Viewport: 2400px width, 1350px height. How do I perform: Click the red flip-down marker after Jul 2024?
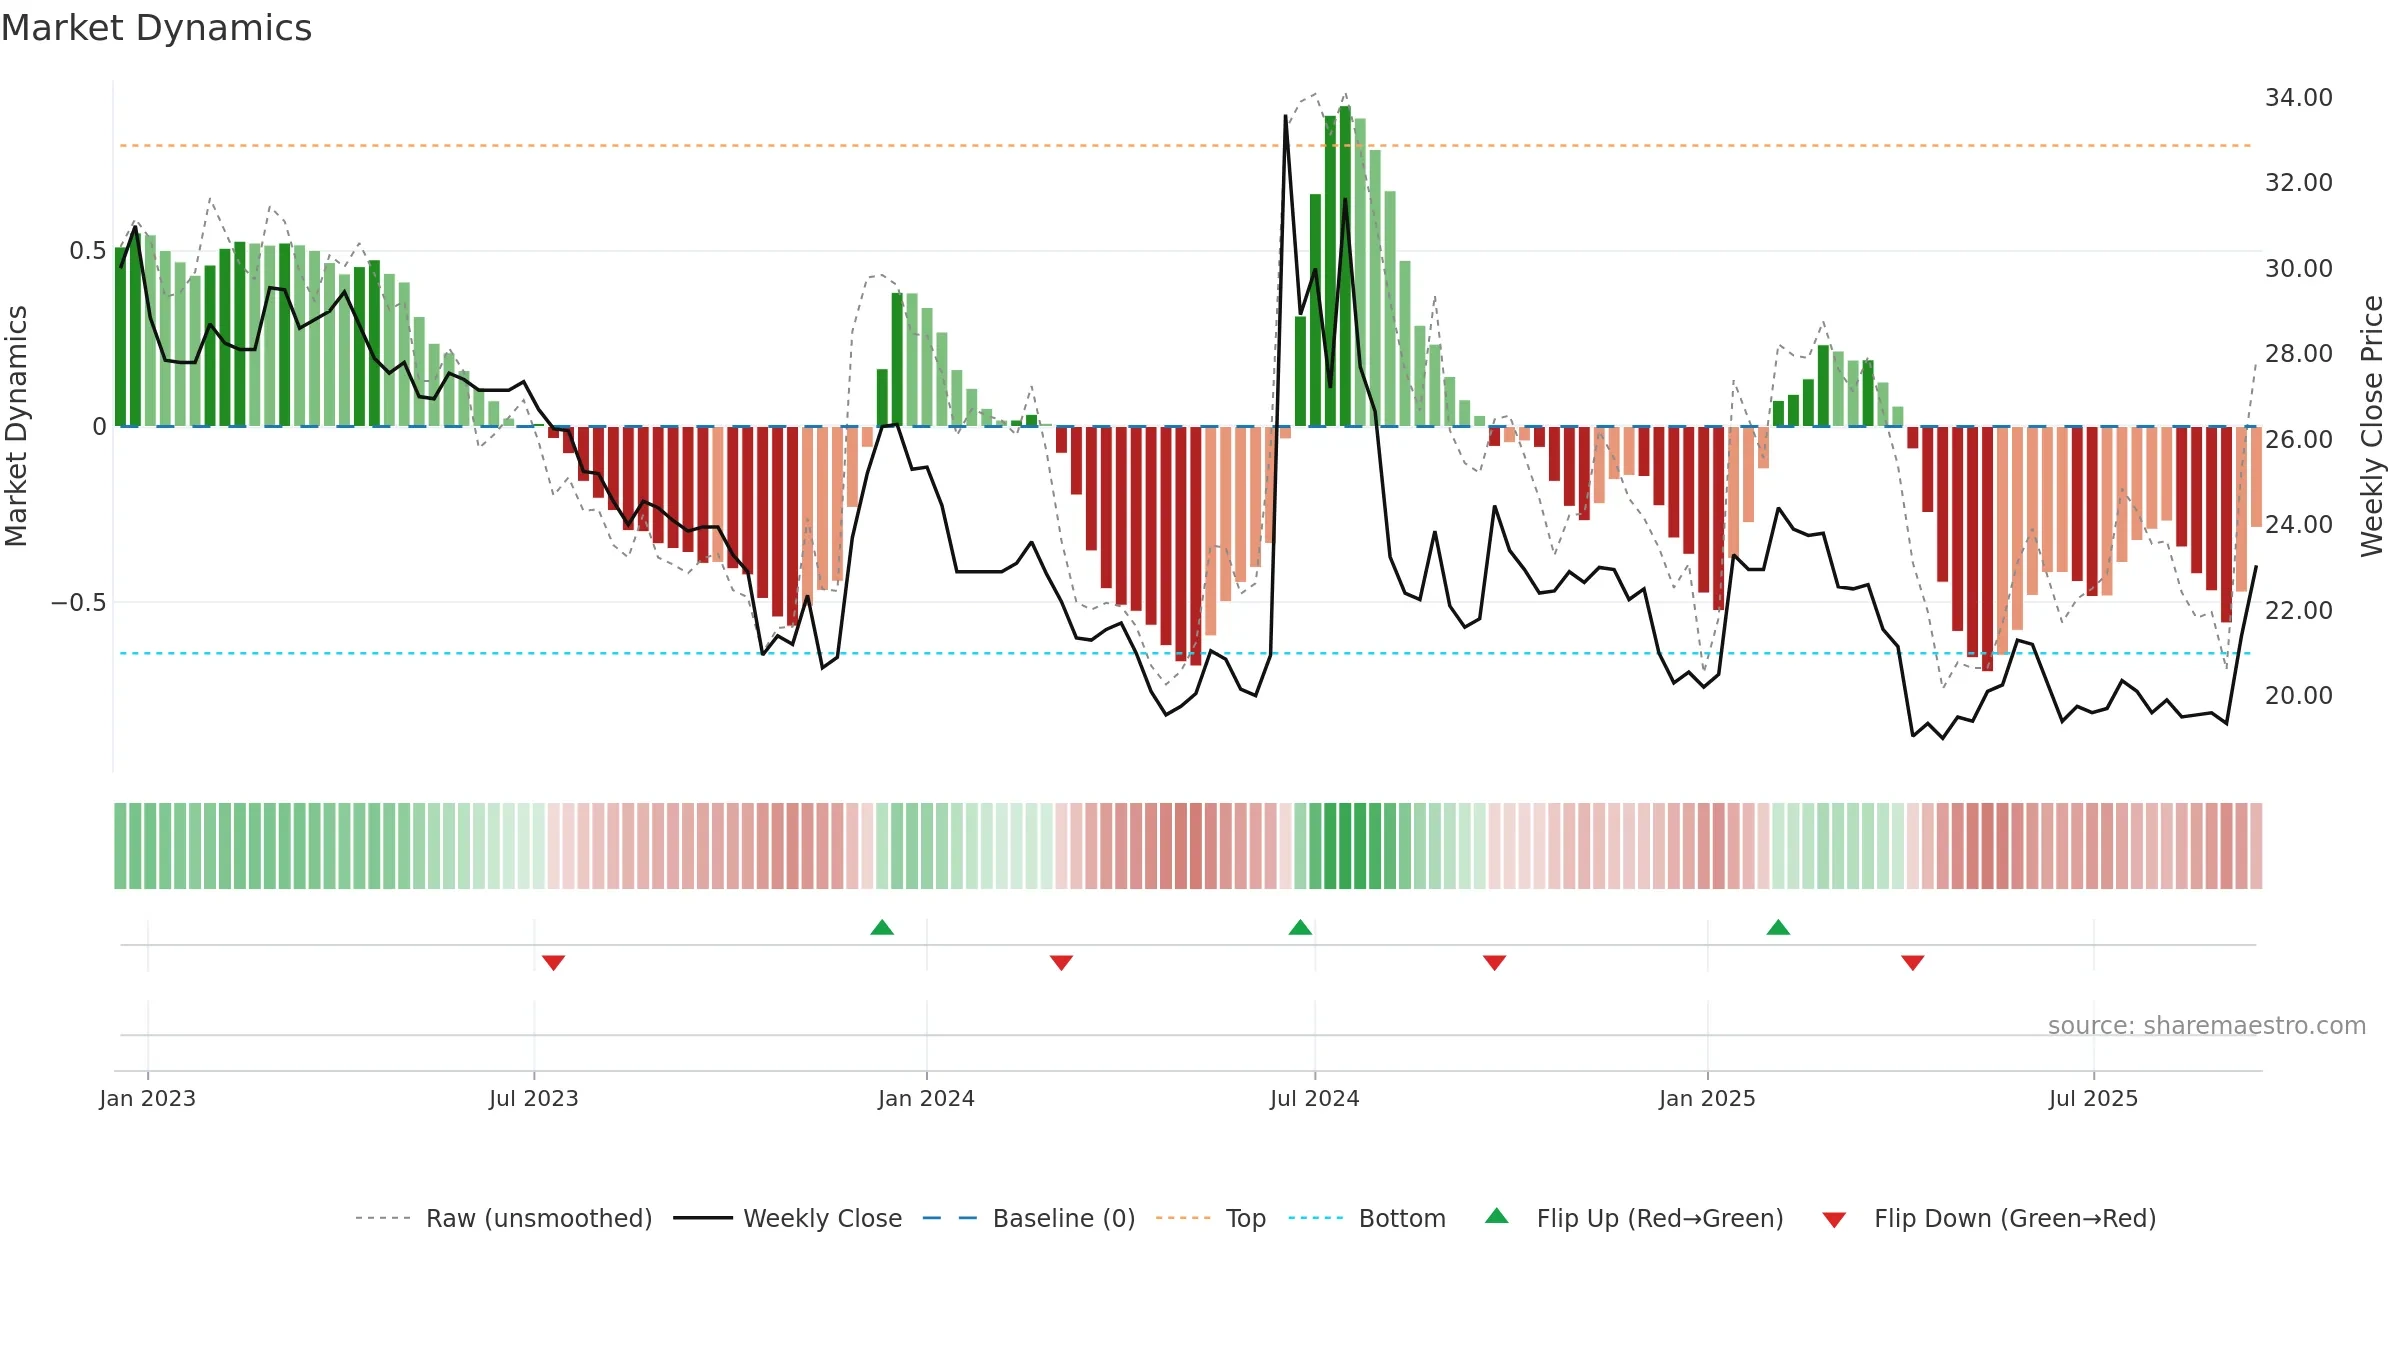pyautogui.click(x=1494, y=962)
